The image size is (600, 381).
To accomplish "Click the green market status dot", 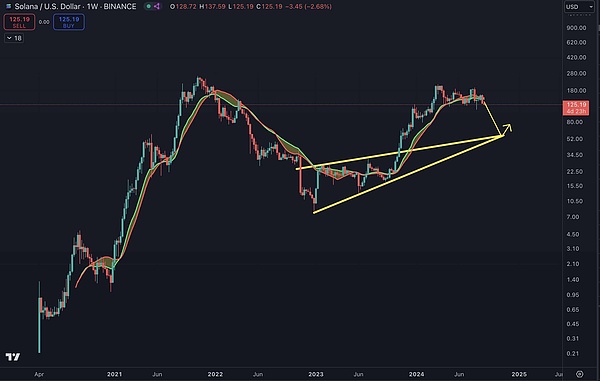I will coord(148,7).
